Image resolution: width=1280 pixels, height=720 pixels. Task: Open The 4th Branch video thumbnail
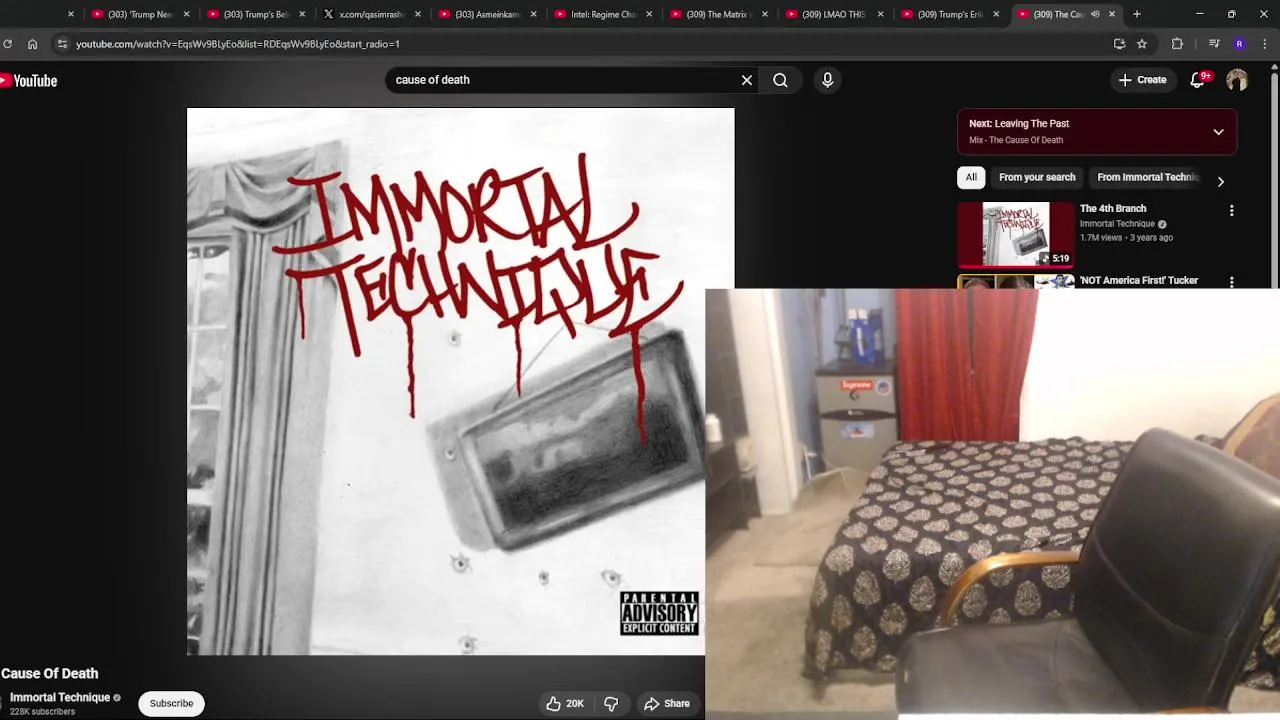click(1016, 234)
